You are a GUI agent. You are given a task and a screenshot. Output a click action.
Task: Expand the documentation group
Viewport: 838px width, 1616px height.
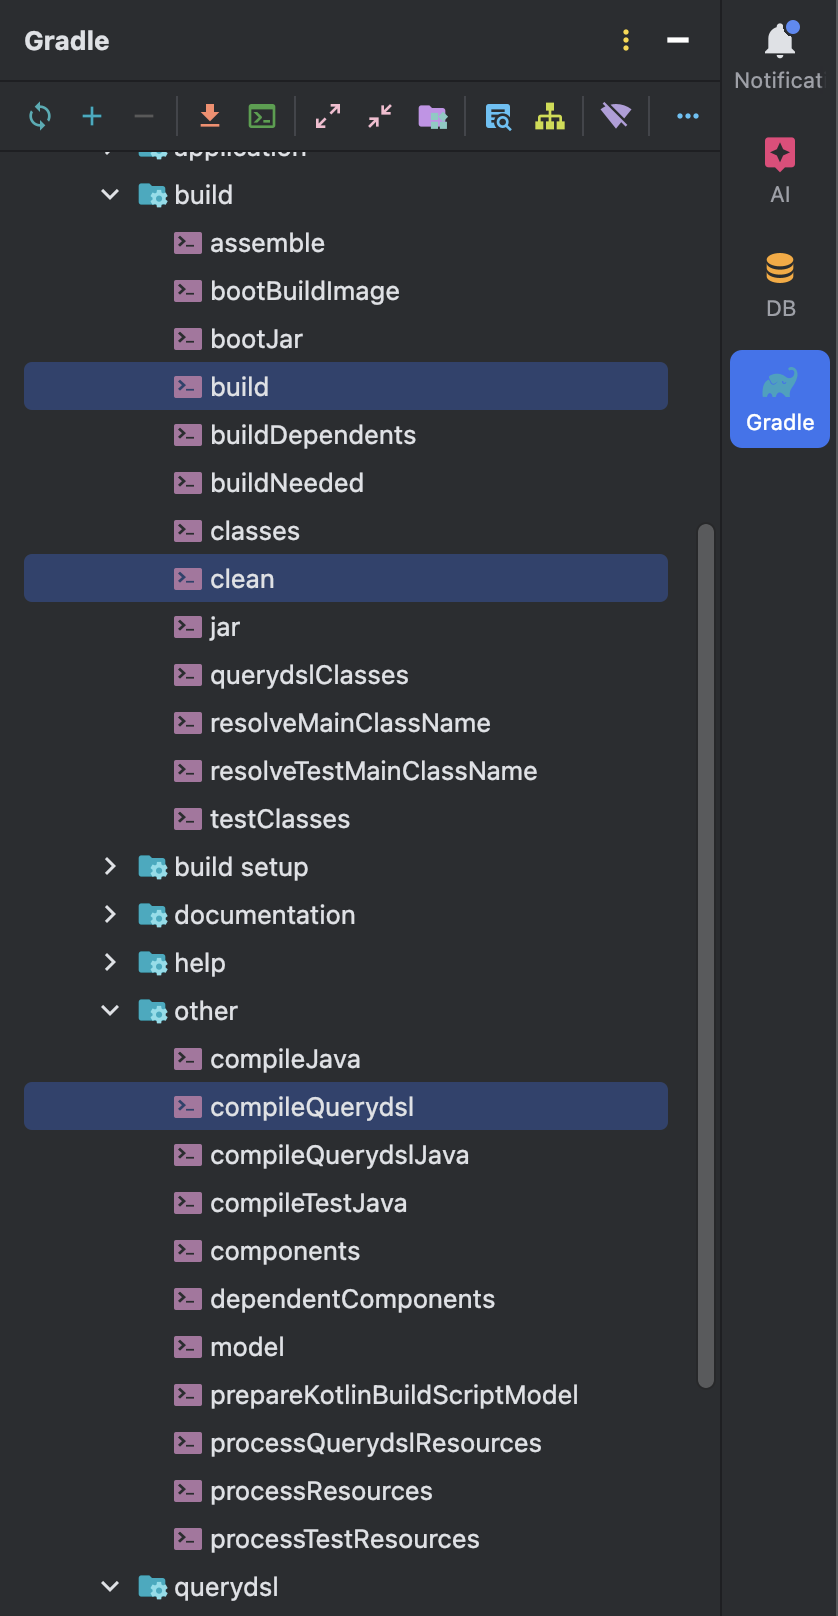pyautogui.click(x=110, y=914)
